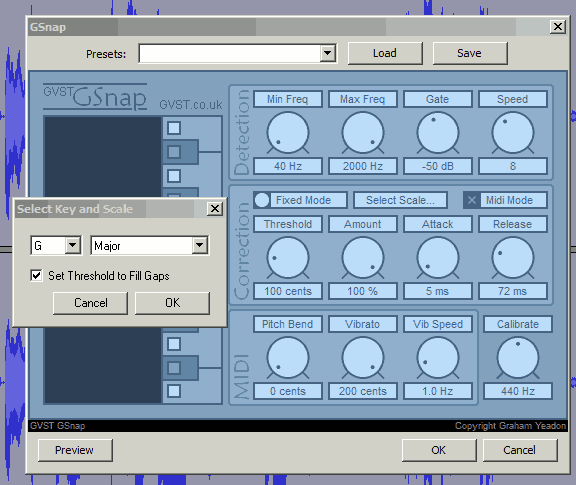Image resolution: width=576 pixels, height=485 pixels.
Task: Click the Amount knob
Action: 363,258
